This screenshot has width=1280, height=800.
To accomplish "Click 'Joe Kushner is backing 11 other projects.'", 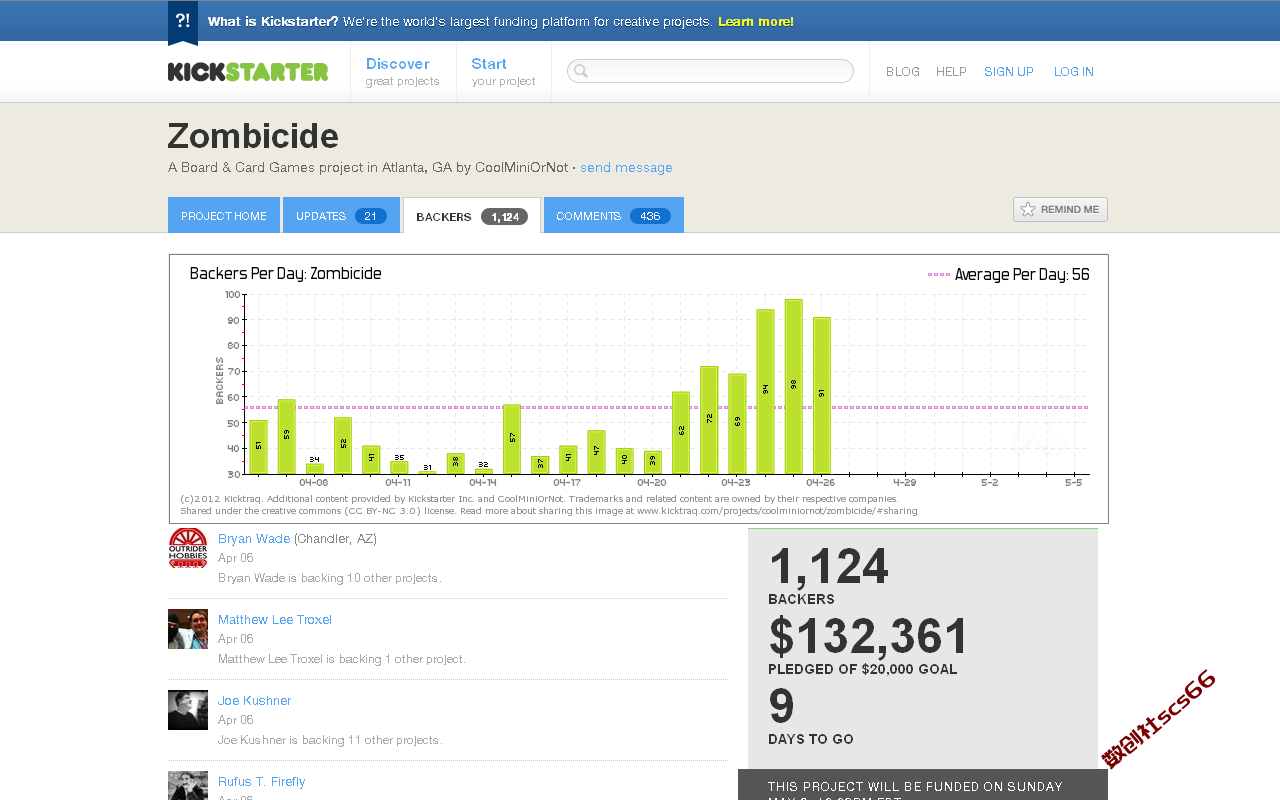I will tap(330, 740).
